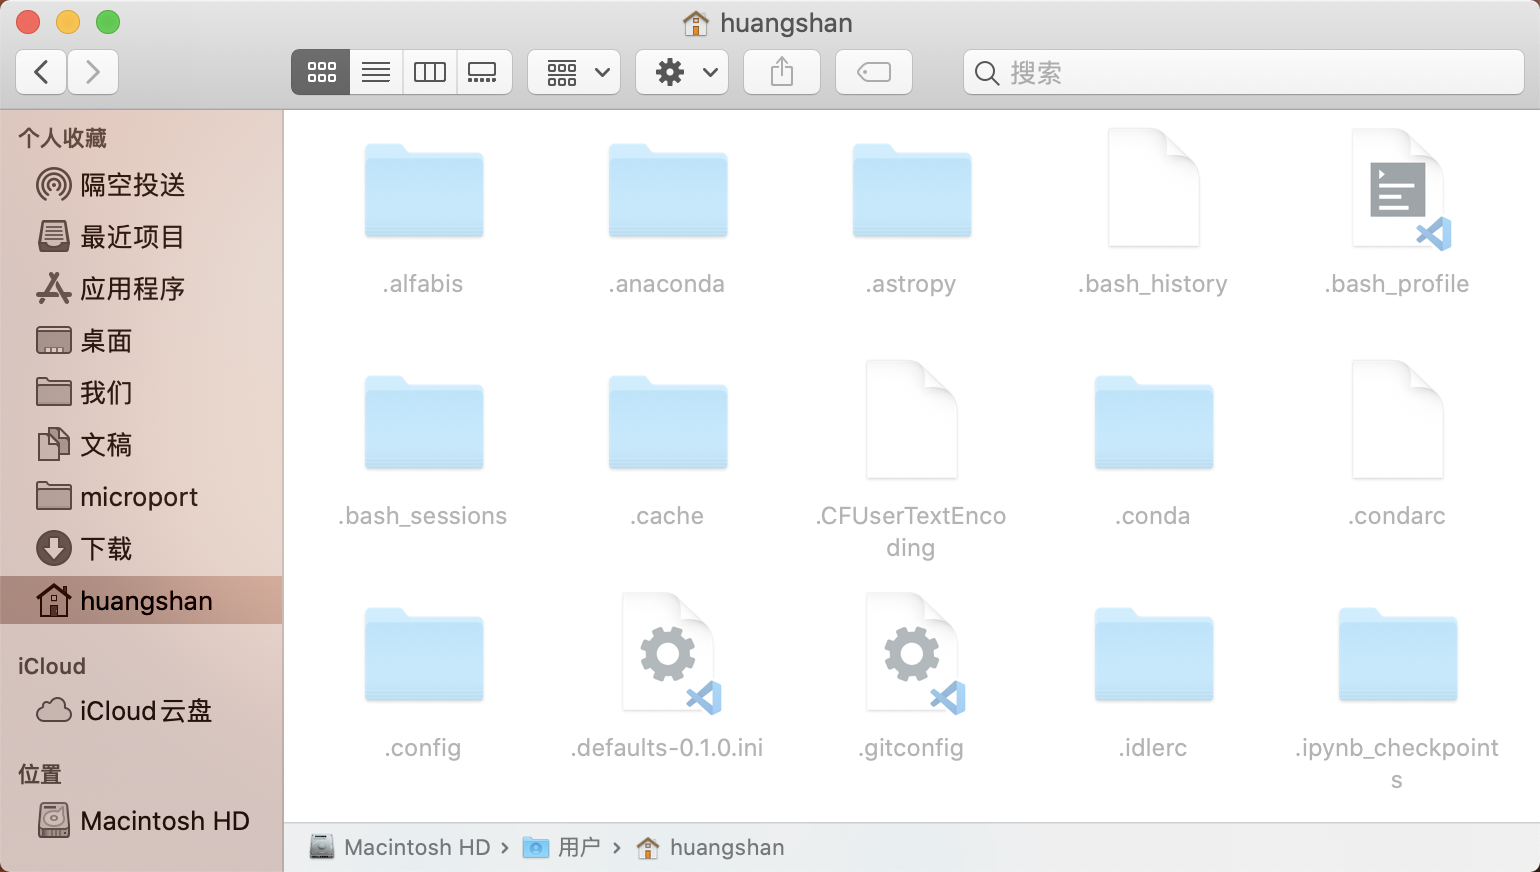The height and width of the screenshot is (872, 1540).
Task: Focus the search field
Action: tap(1244, 72)
